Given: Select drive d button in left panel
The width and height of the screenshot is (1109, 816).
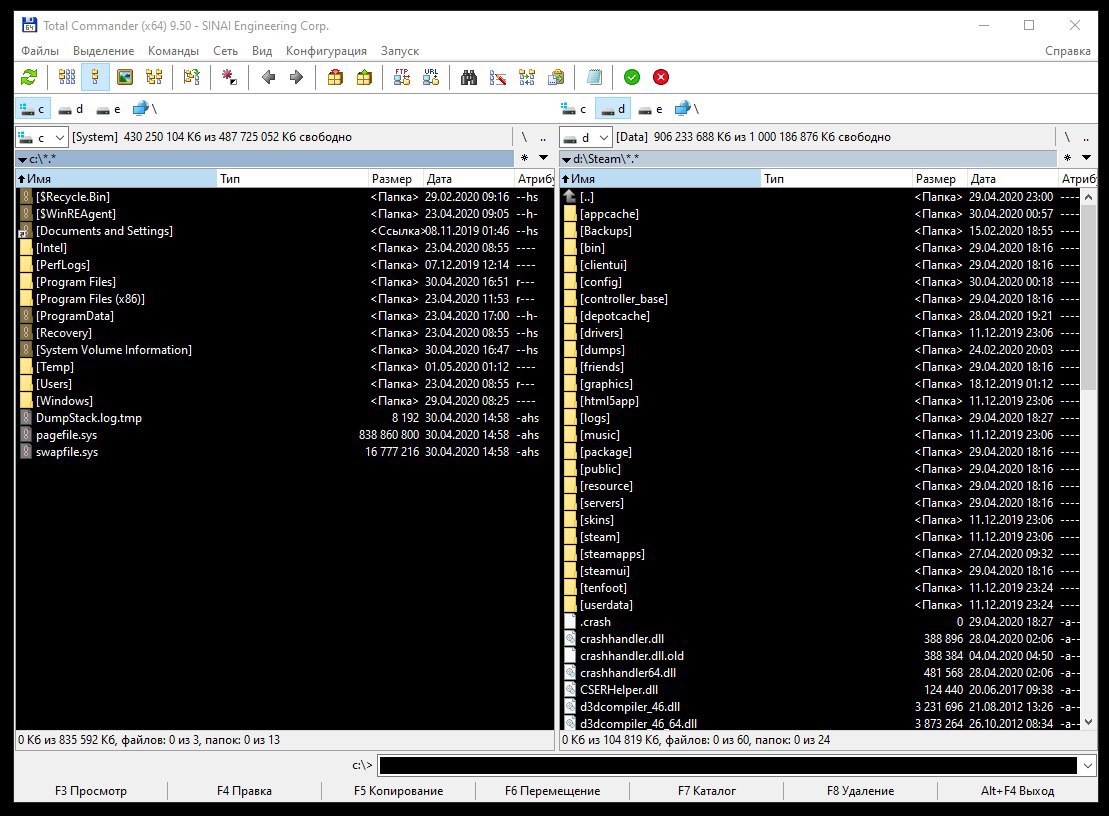Looking at the screenshot, I should click(x=71, y=109).
